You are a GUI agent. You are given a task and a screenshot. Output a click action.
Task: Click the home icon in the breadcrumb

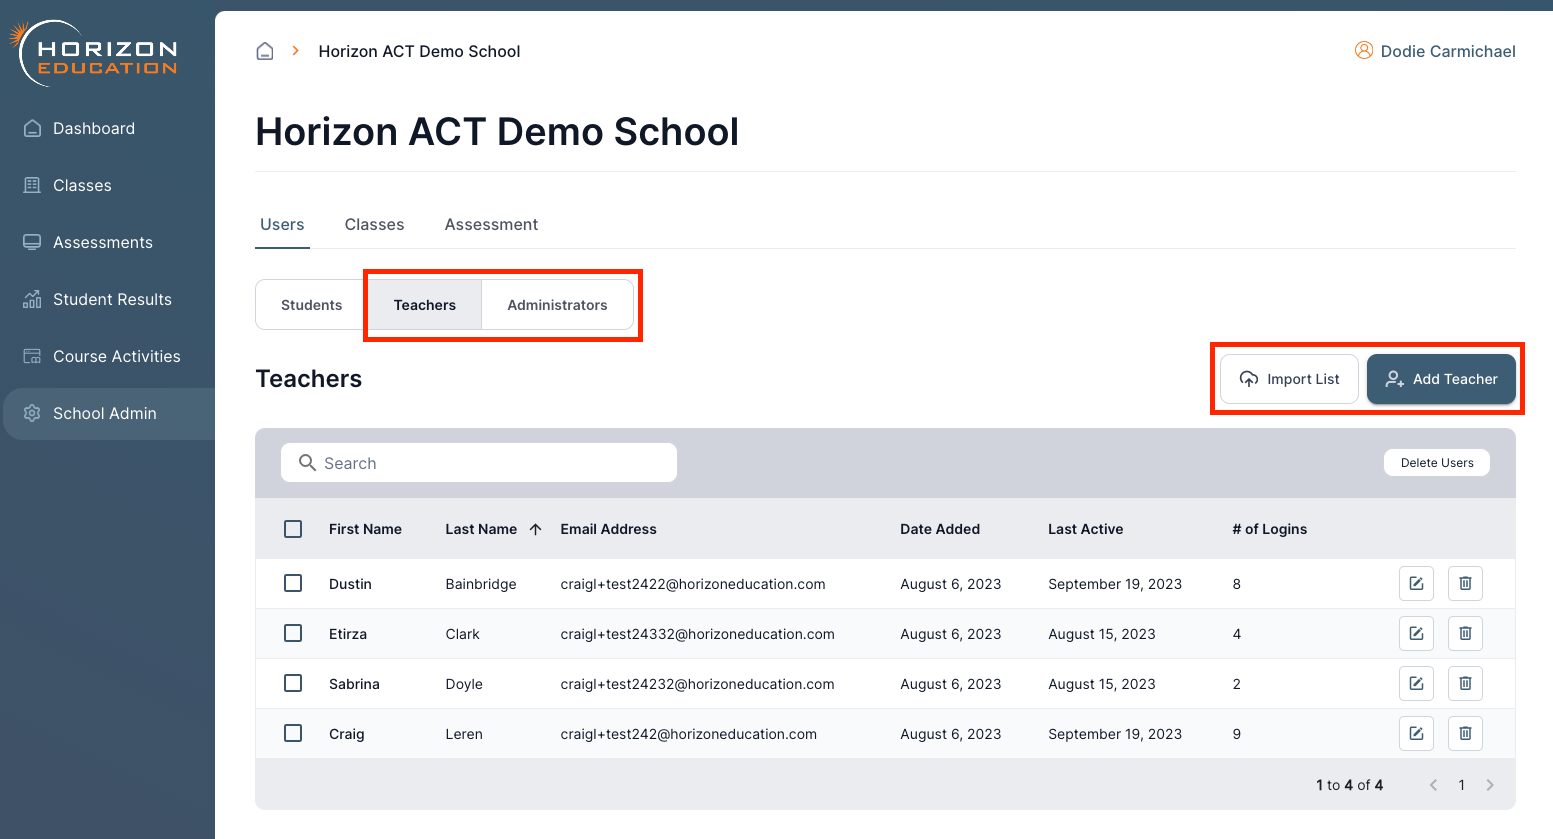[265, 51]
